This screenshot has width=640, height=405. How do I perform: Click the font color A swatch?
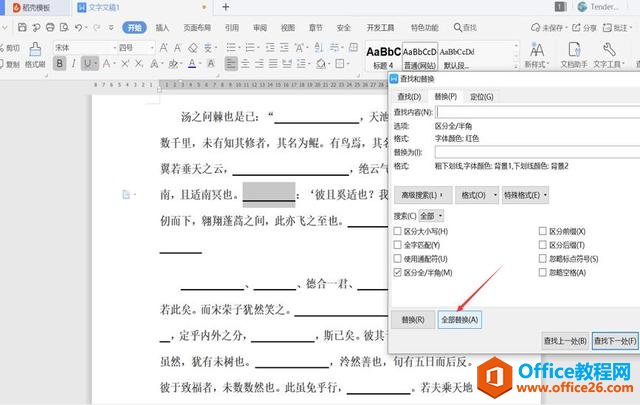pos(192,64)
